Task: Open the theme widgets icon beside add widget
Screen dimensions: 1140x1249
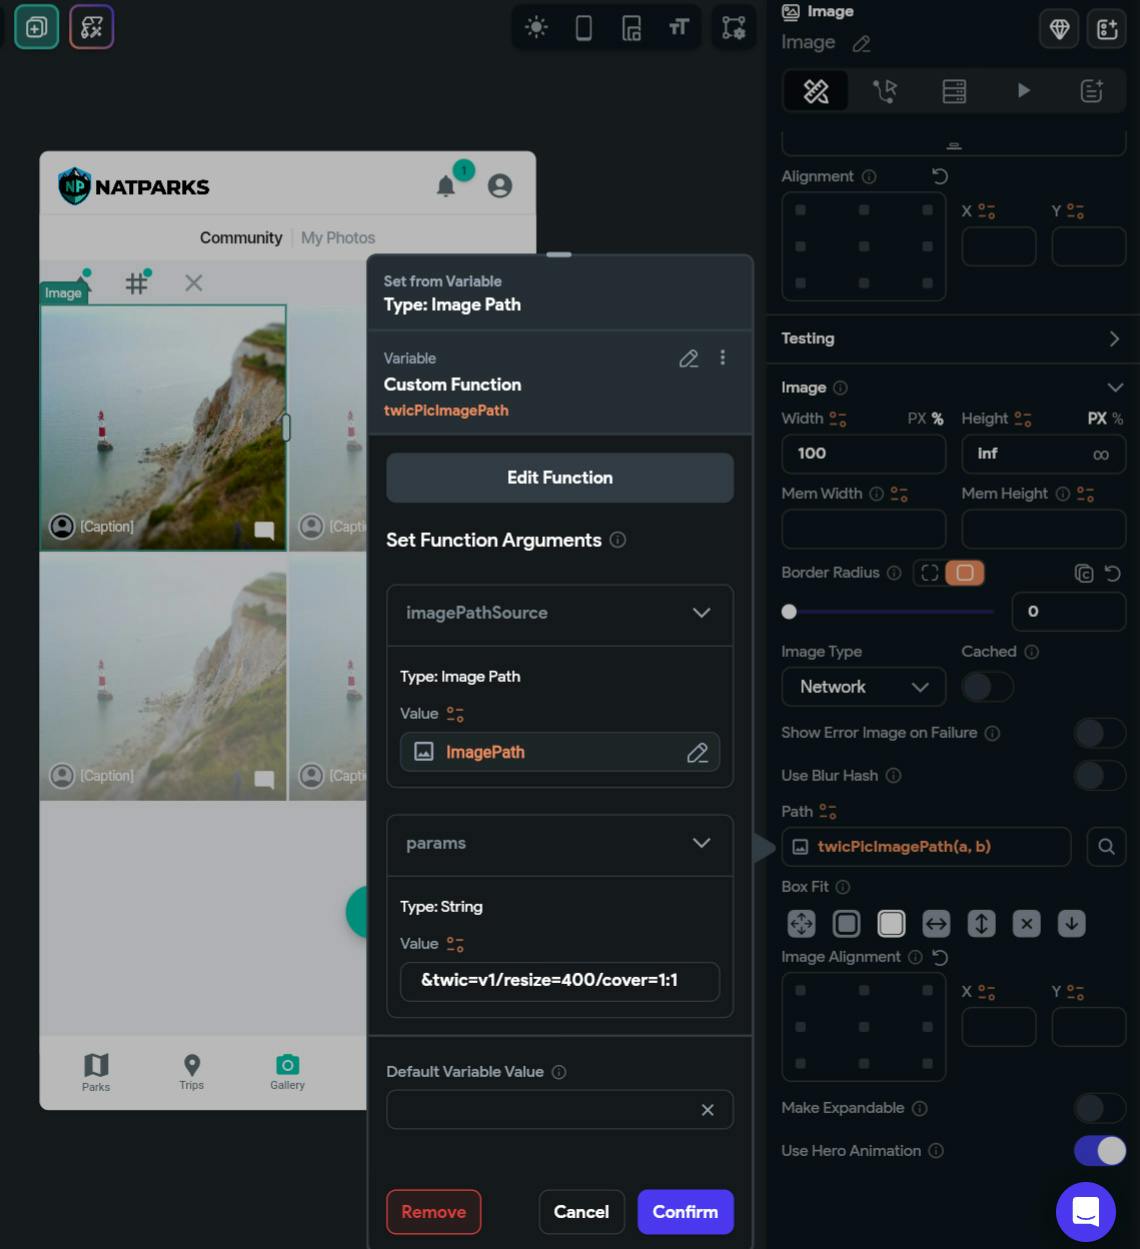Action: (x=91, y=27)
